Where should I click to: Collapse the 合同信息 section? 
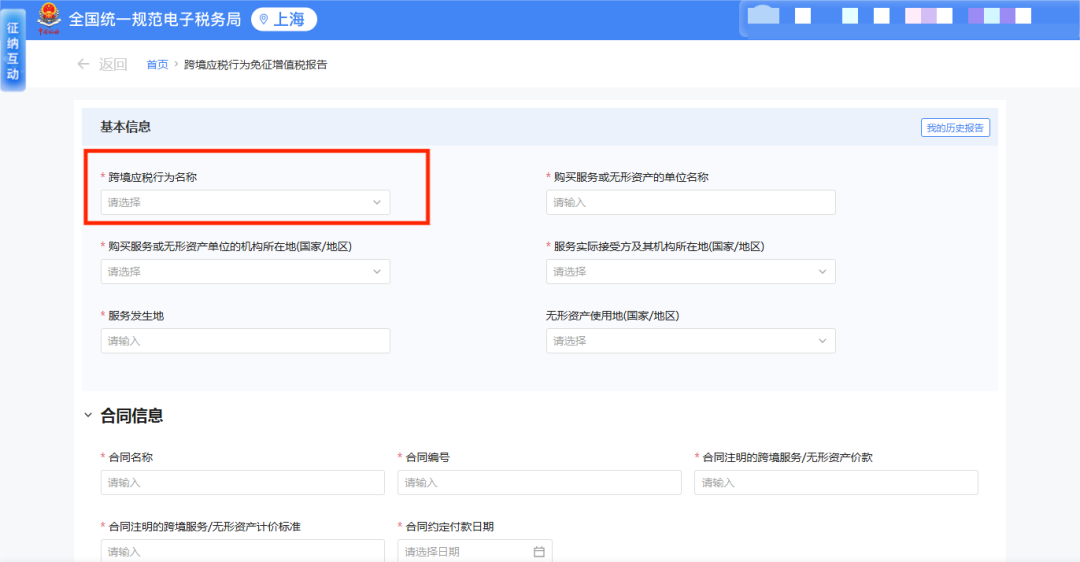point(88,415)
